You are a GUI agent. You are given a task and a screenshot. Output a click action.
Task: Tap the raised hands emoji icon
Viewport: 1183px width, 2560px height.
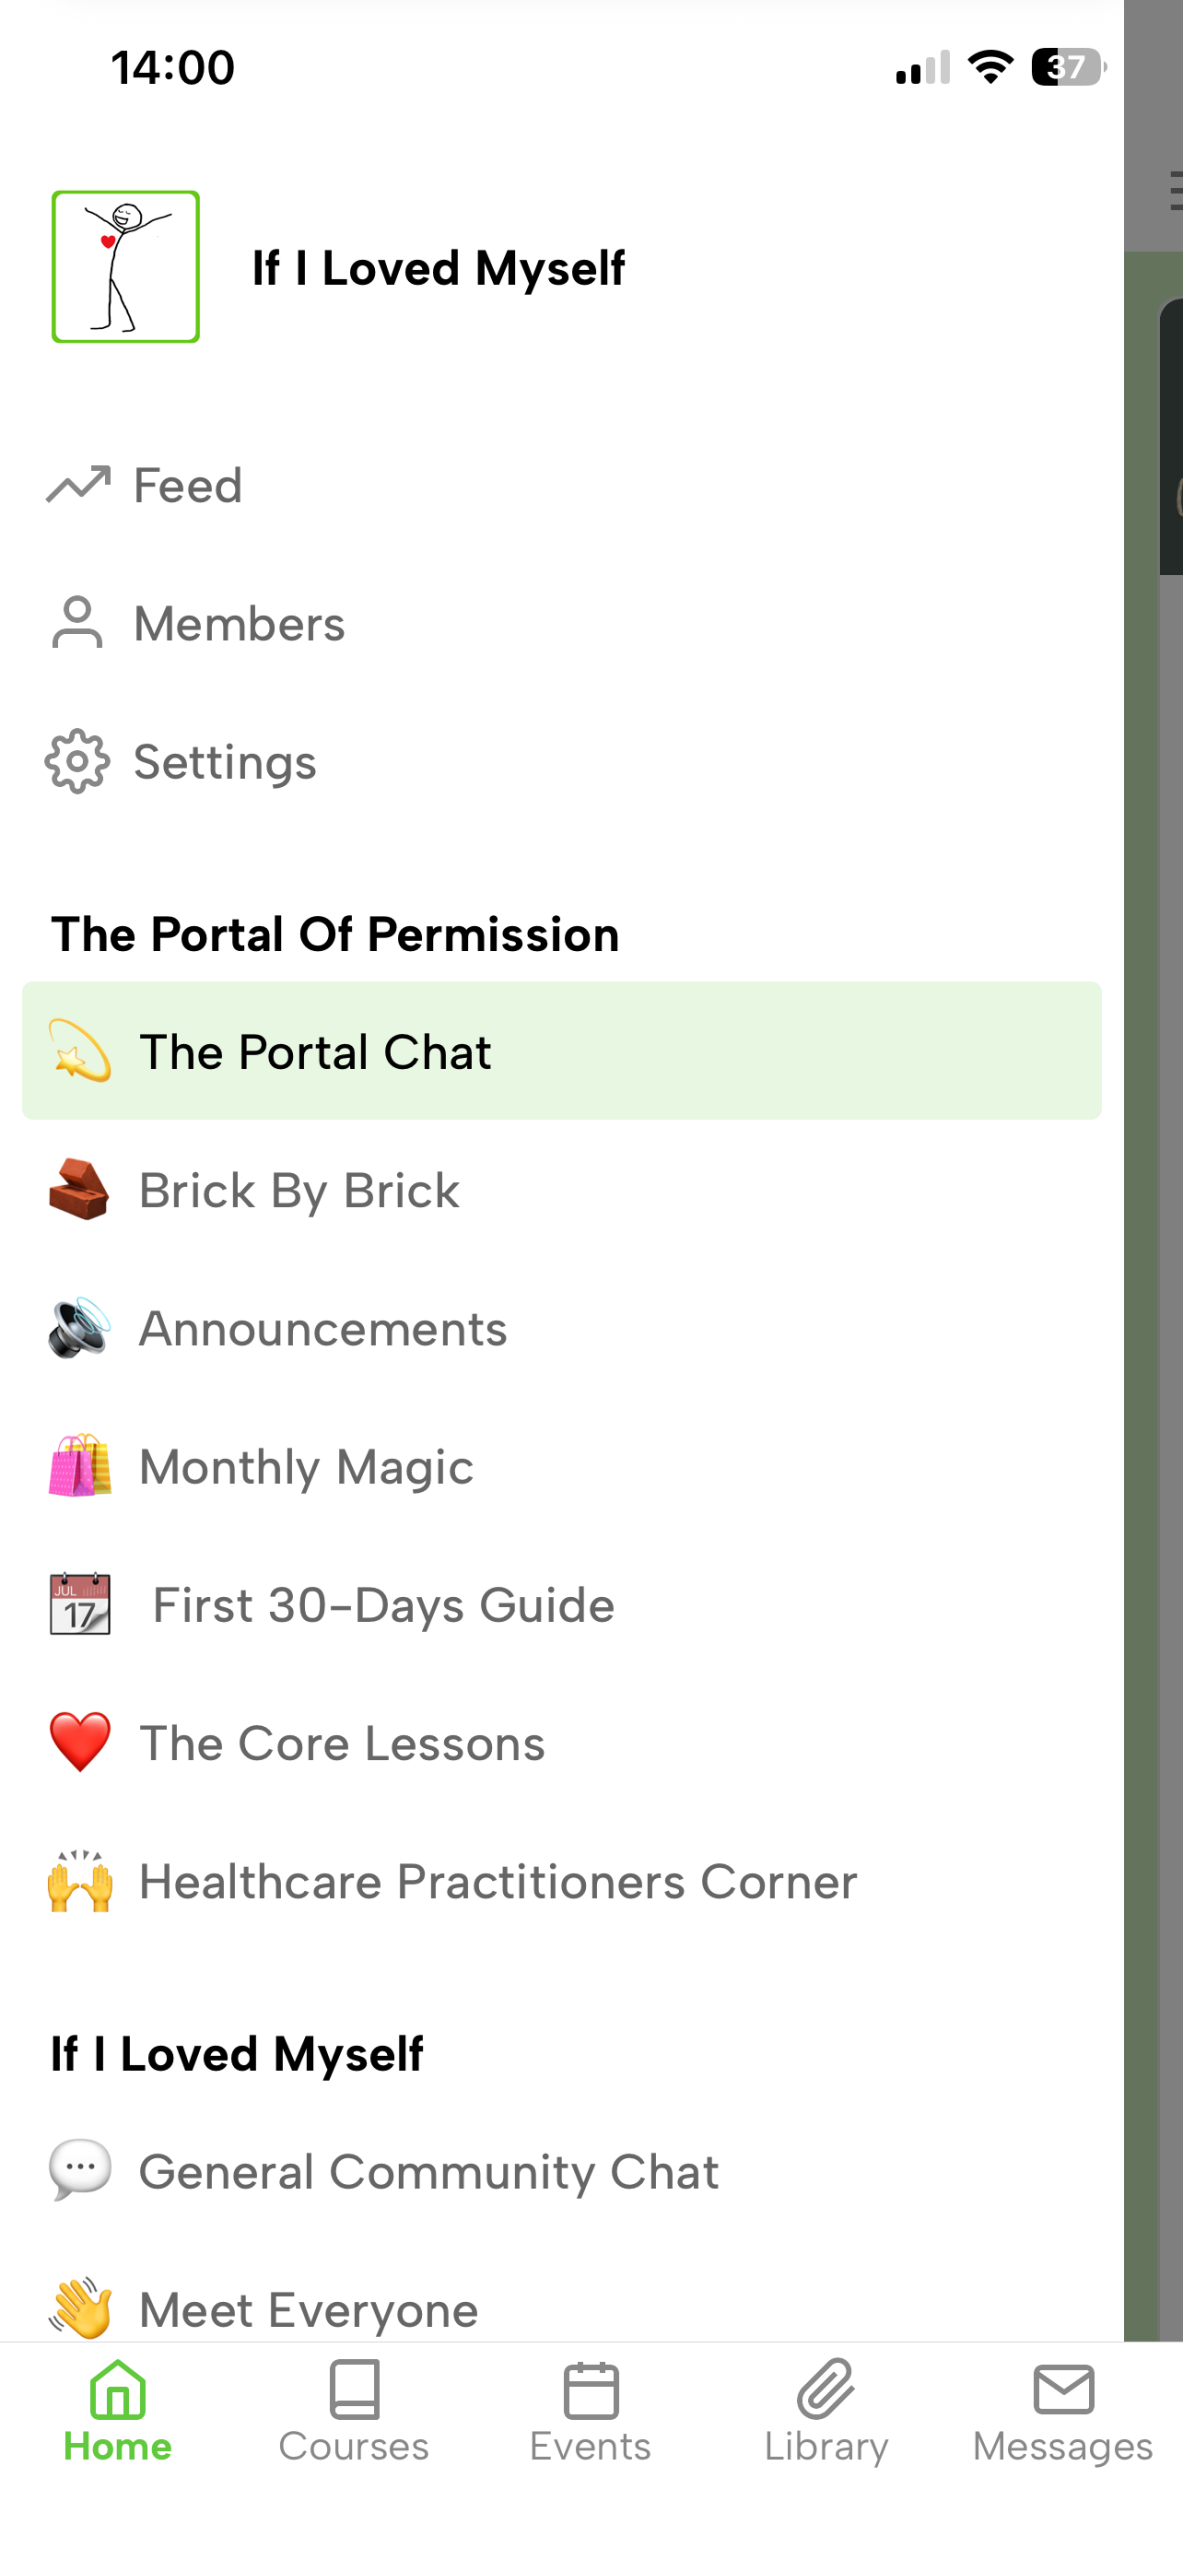(79, 1881)
